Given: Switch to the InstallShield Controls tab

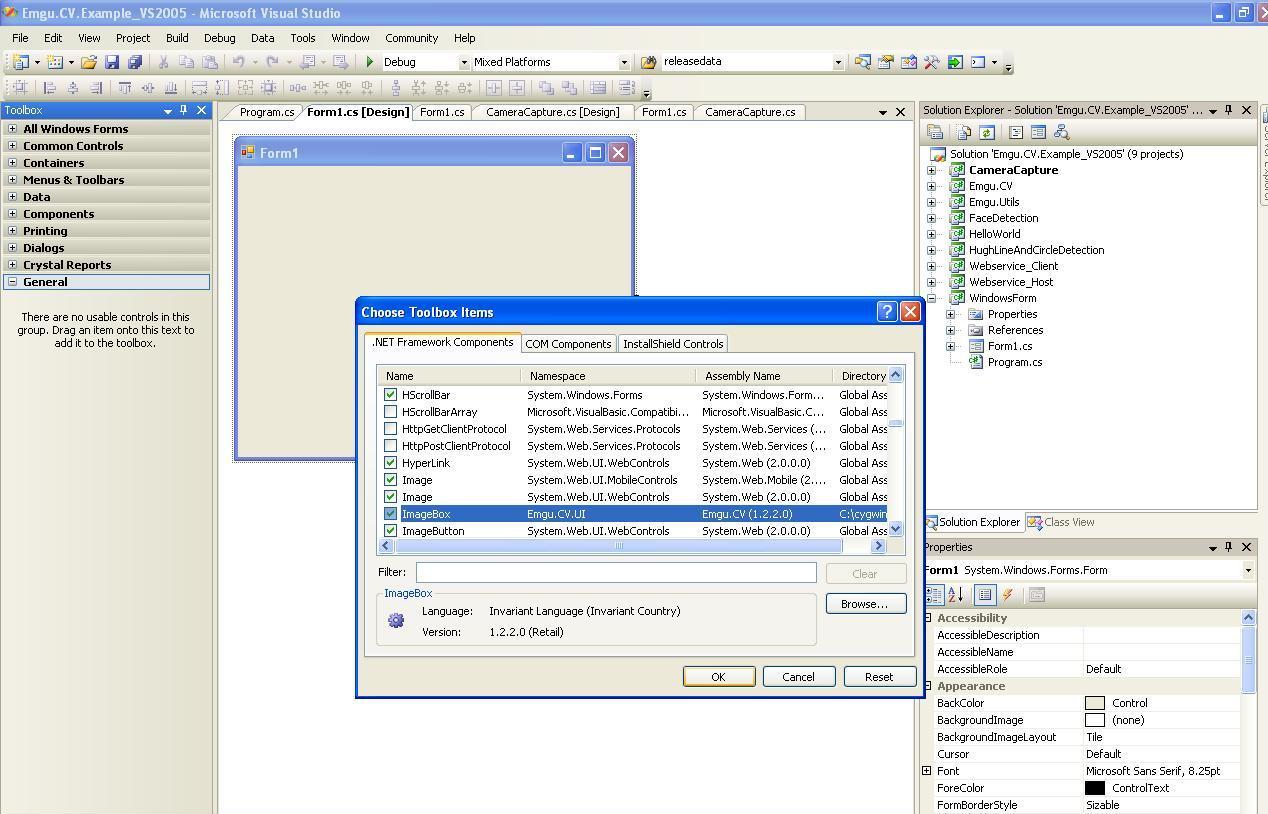Looking at the screenshot, I should (673, 344).
